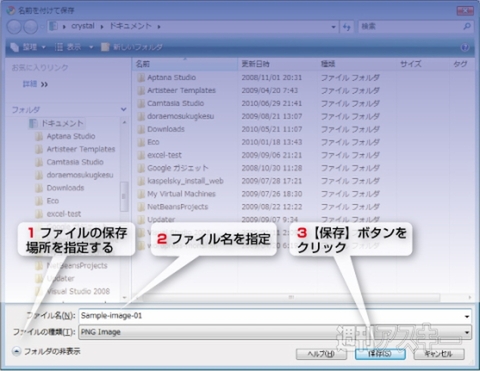Hide folders with フォルダの非表示 toggle
This screenshot has width=480, height=371.
click(x=47, y=351)
